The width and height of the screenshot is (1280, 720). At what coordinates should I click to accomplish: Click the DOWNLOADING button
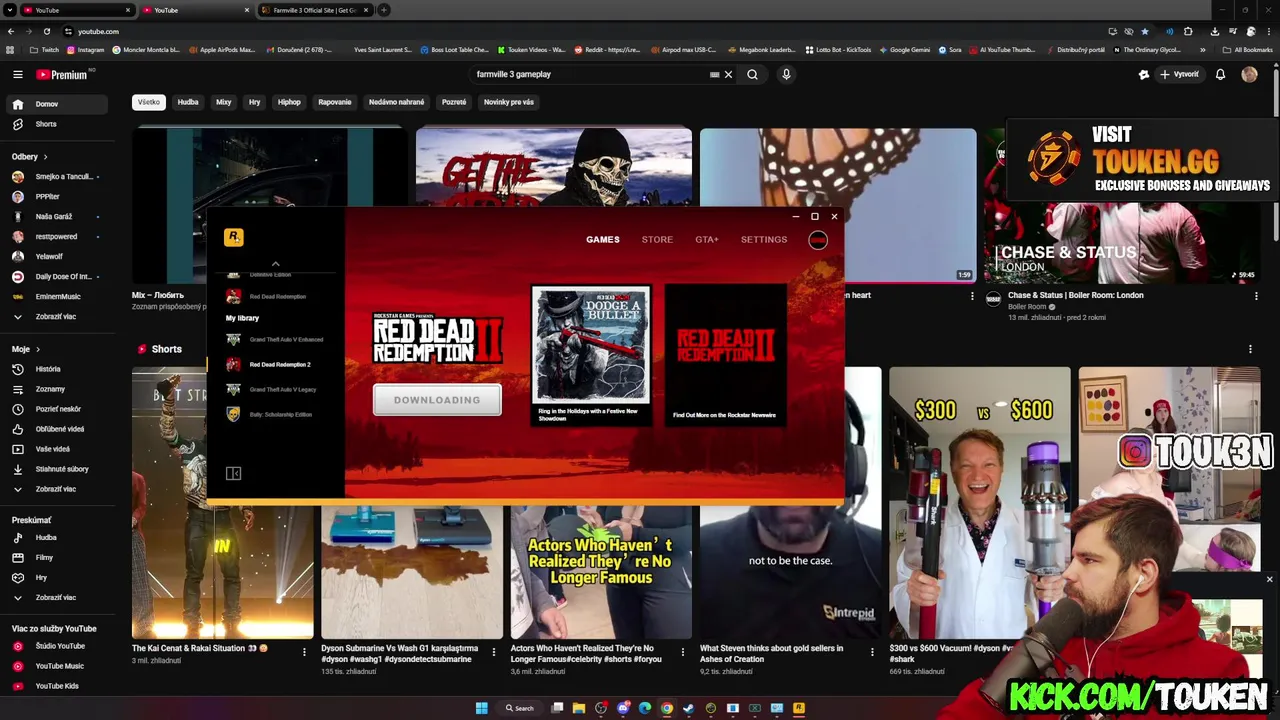[x=437, y=400]
